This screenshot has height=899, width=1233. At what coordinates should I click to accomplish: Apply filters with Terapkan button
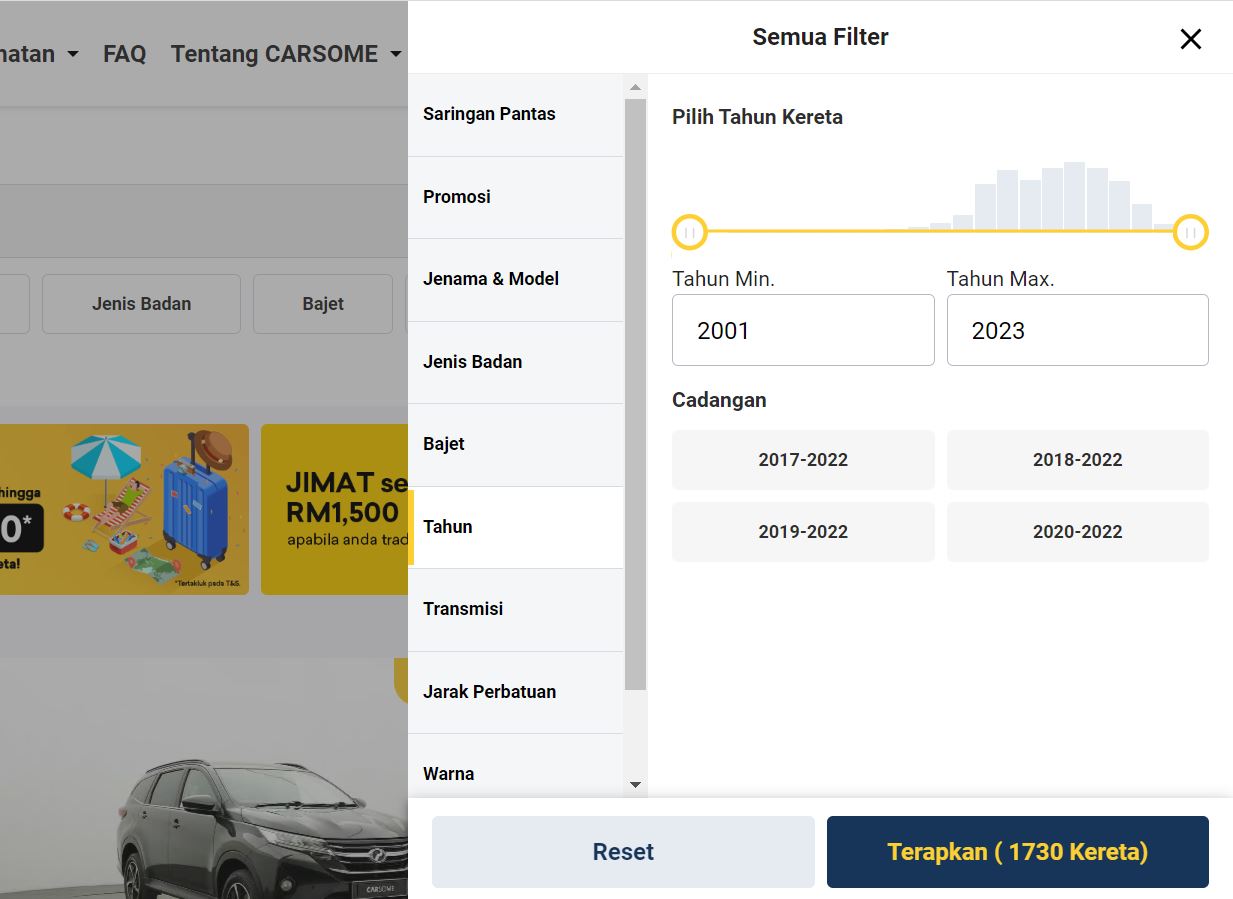(1017, 852)
